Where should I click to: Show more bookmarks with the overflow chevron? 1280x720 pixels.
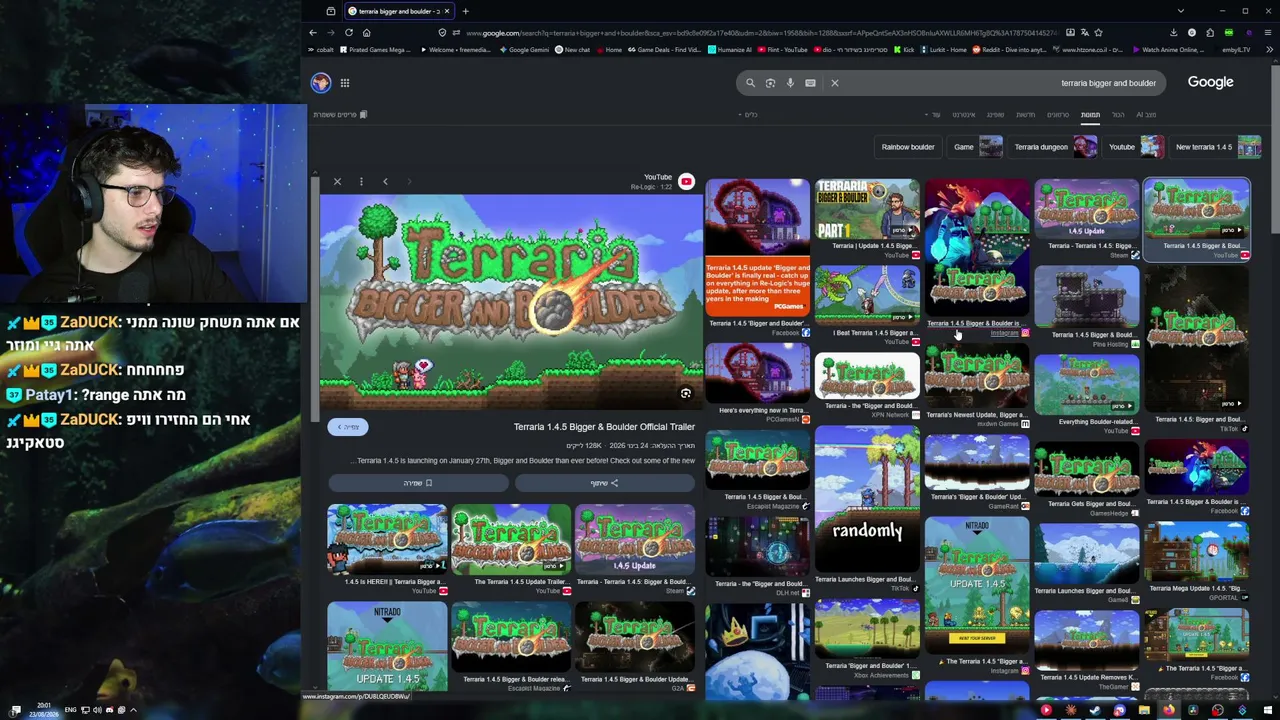coord(1268,49)
